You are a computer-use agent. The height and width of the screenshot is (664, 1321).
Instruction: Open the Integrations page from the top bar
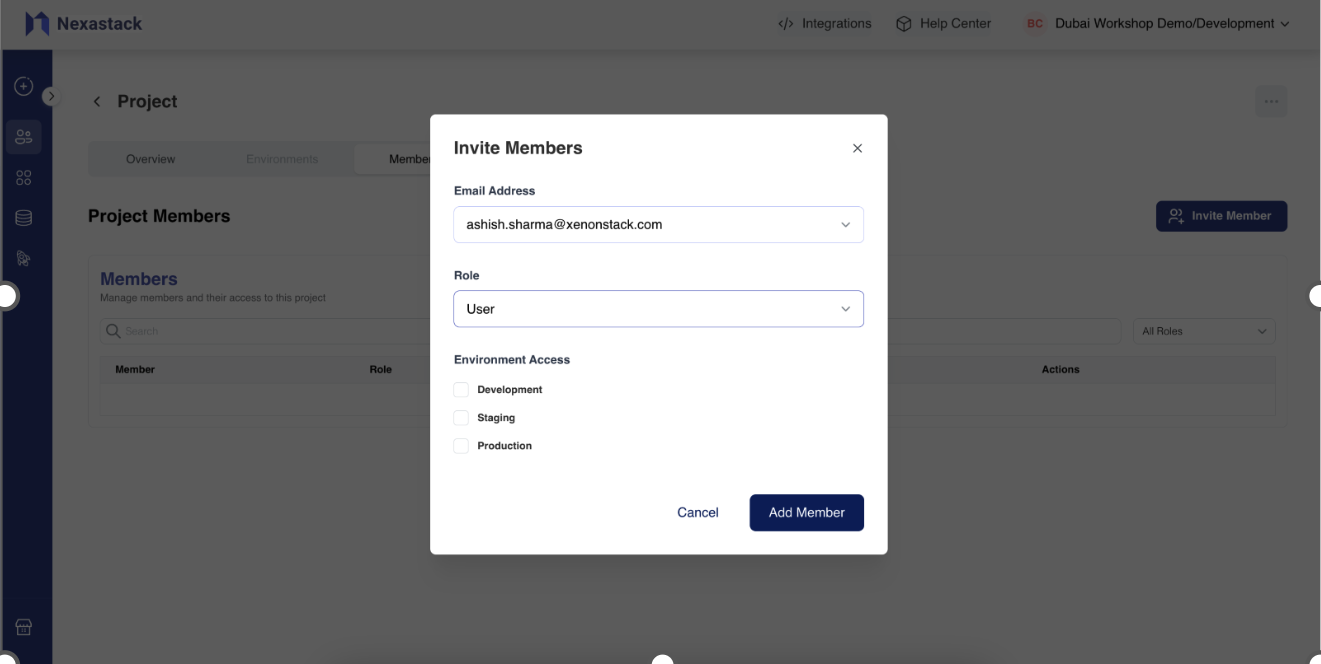pos(825,23)
